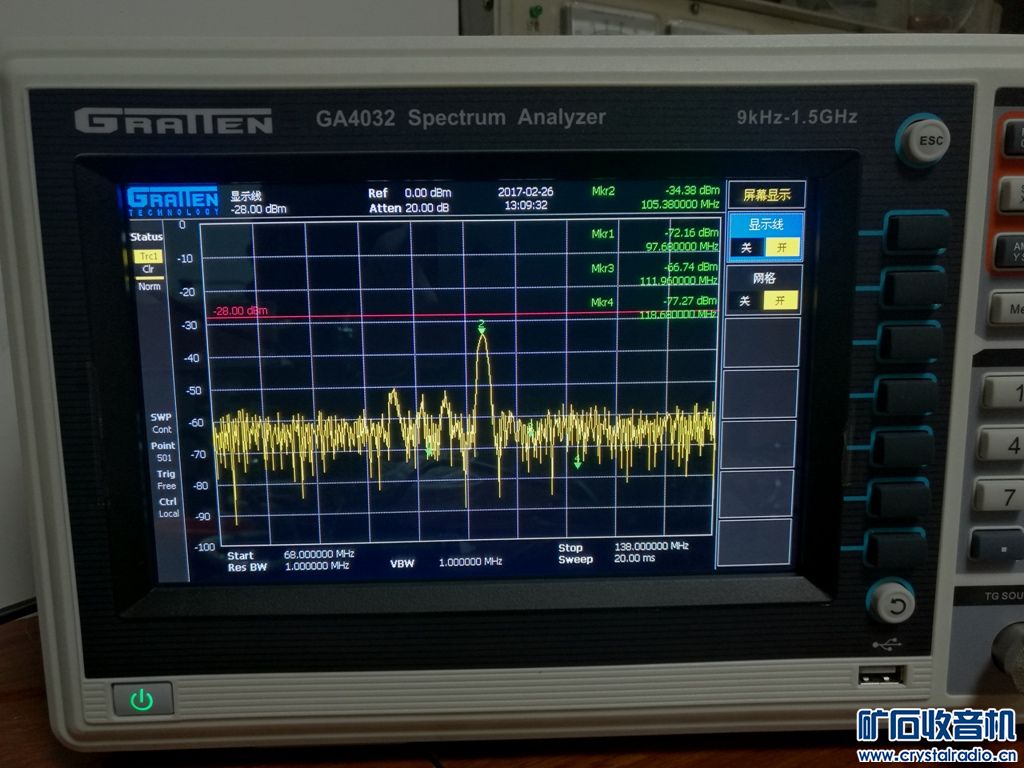Tap the Mkr1 frequency 97.680000 MHz
The height and width of the screenshot is (768, 1024).
click(682, 246)
